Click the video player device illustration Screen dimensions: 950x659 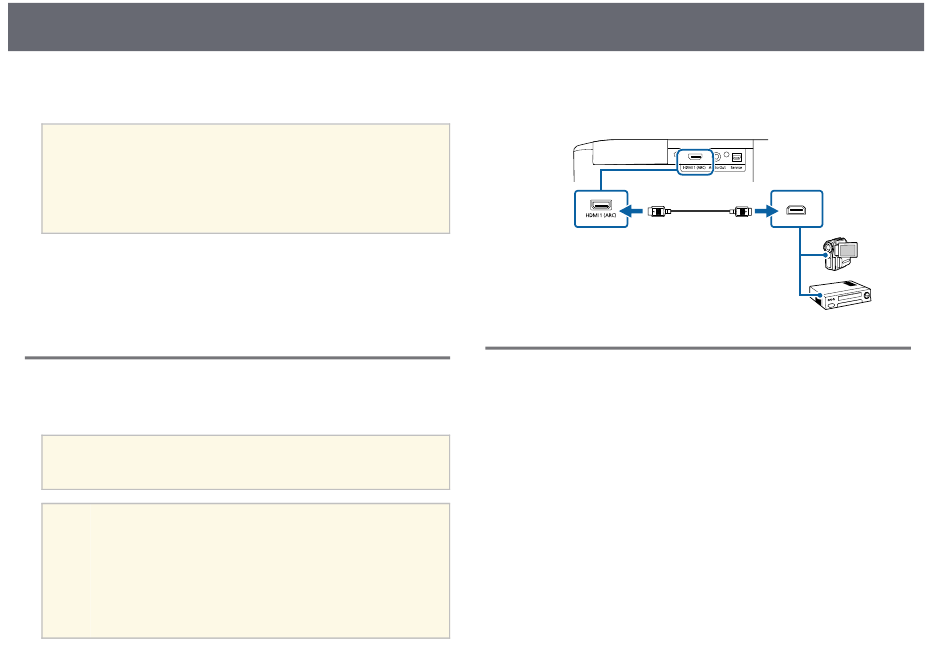click(840, 295)
